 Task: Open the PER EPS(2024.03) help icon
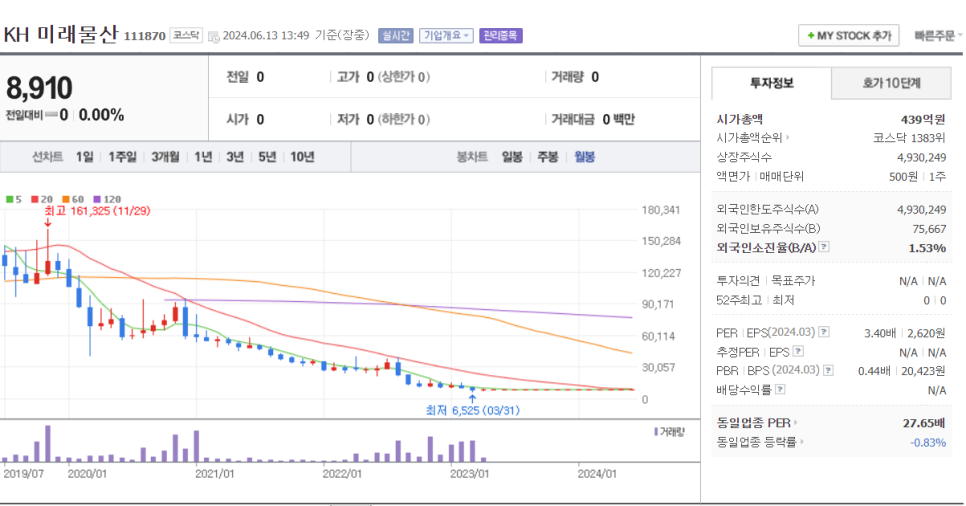pos(824,332)
